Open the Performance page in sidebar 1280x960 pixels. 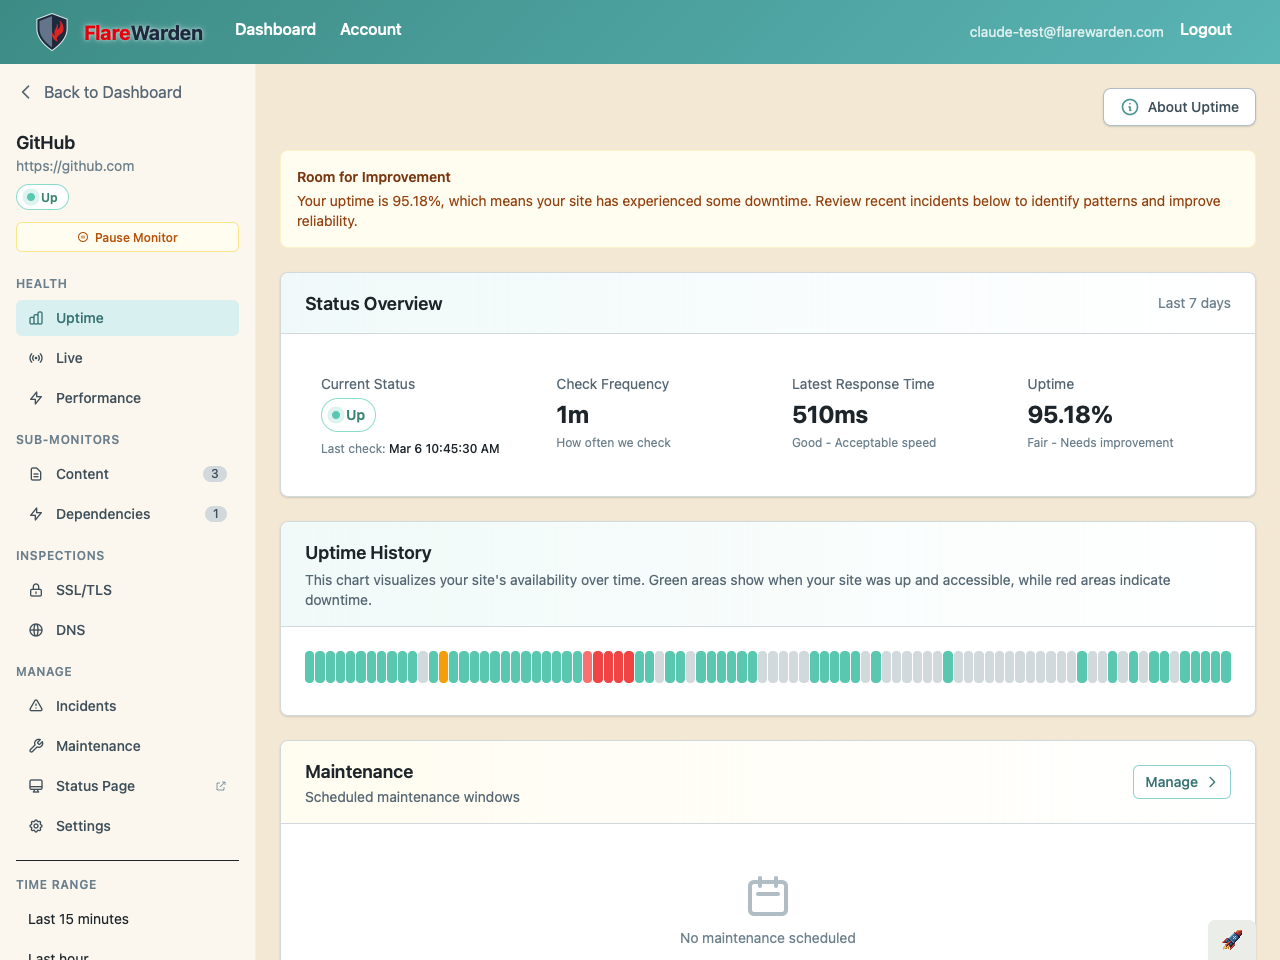[98, 398]
